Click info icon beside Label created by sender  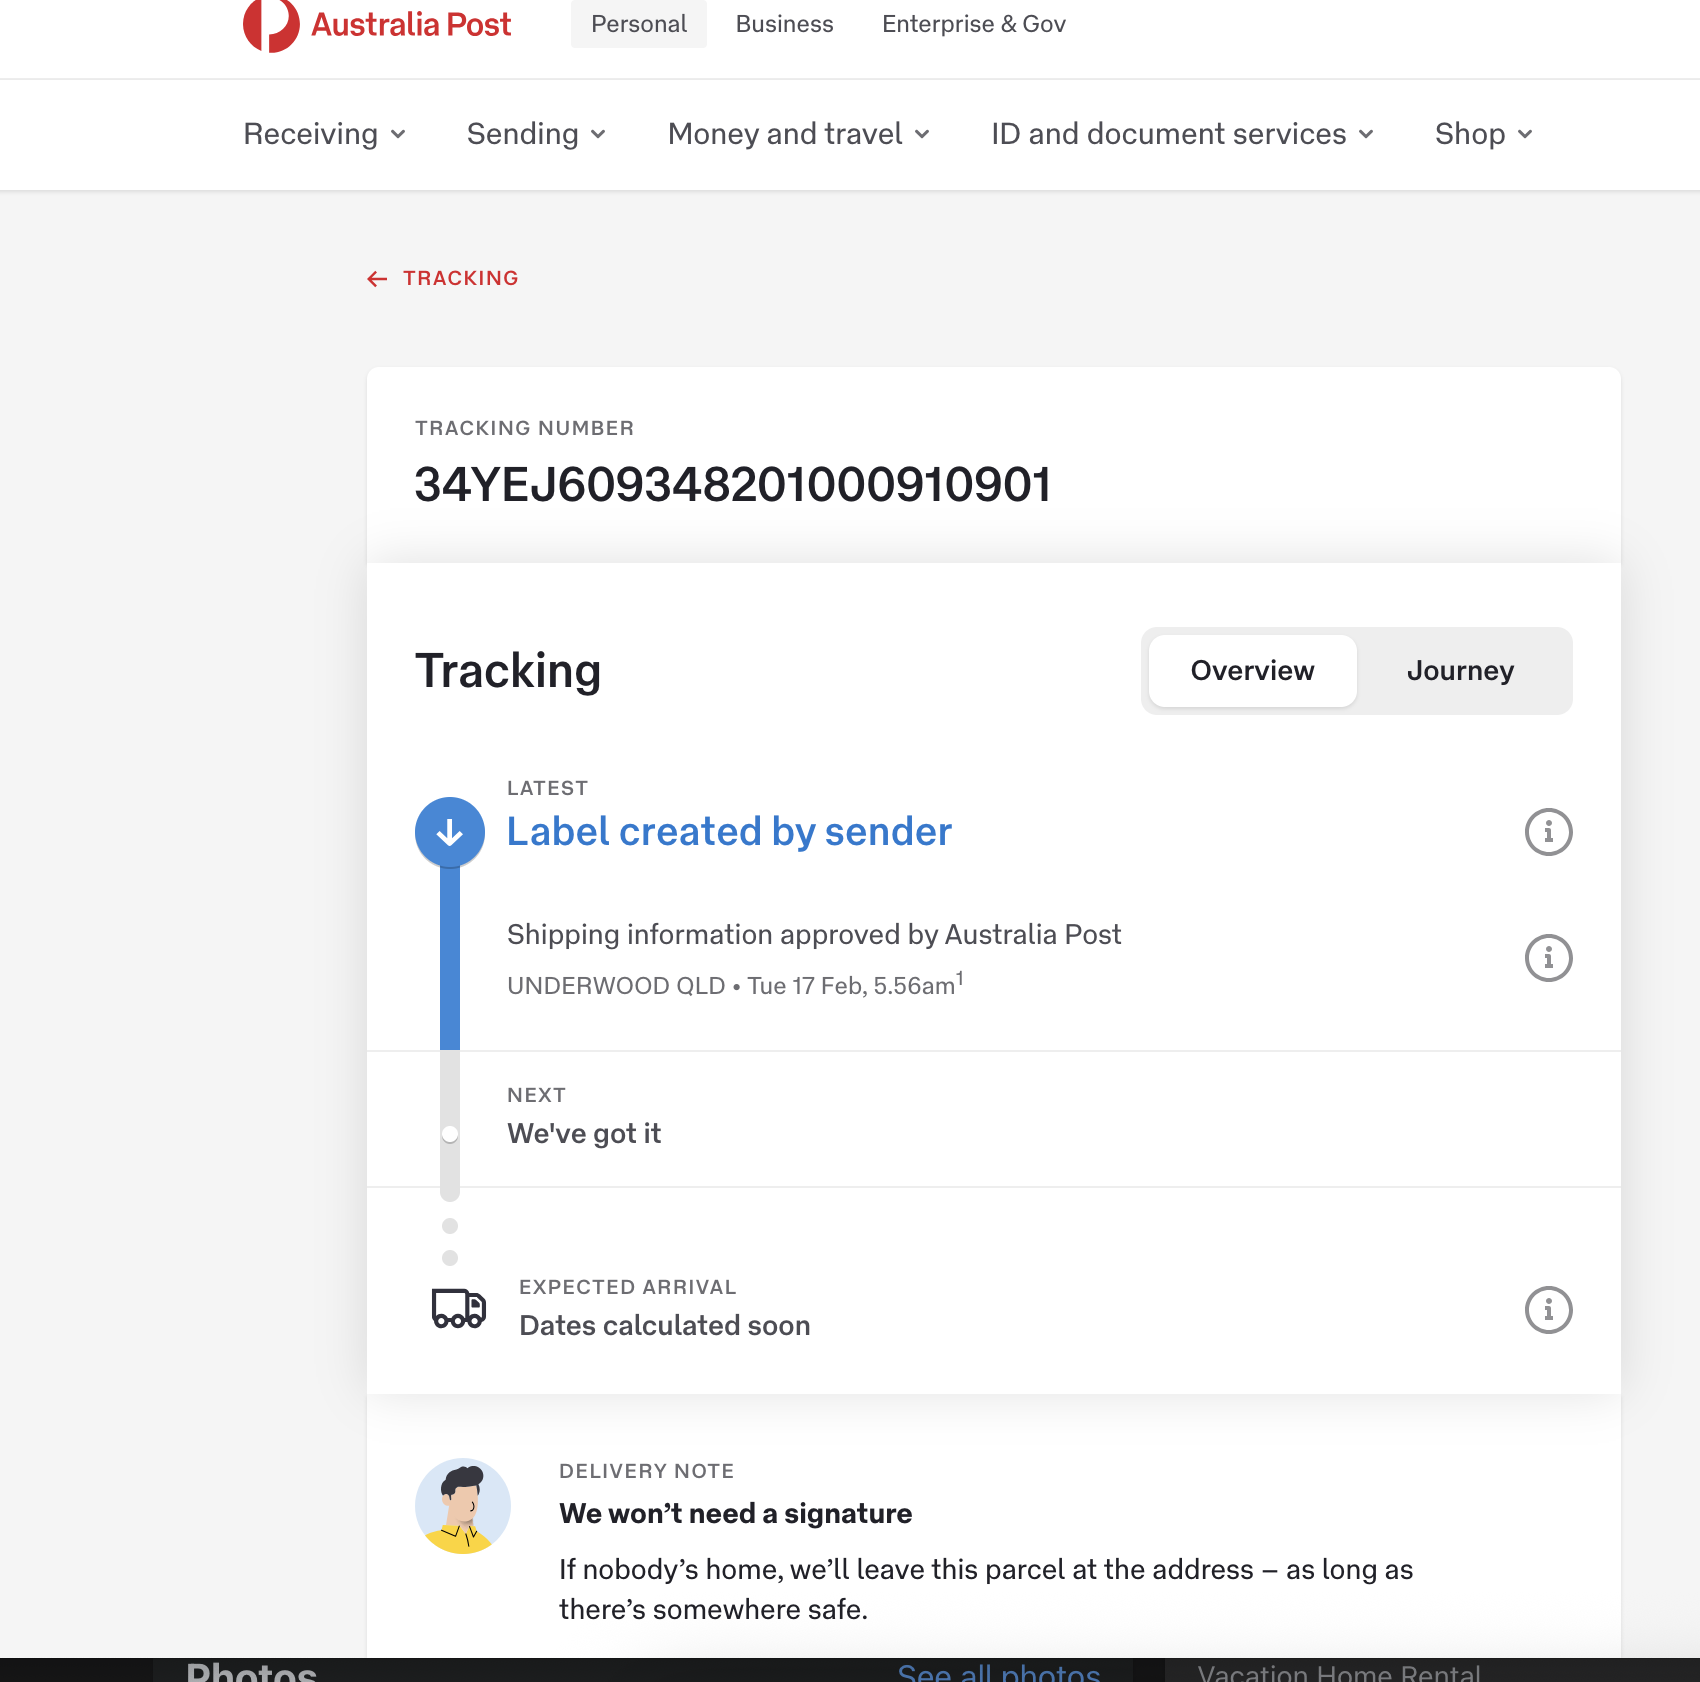coord(1548,832)
